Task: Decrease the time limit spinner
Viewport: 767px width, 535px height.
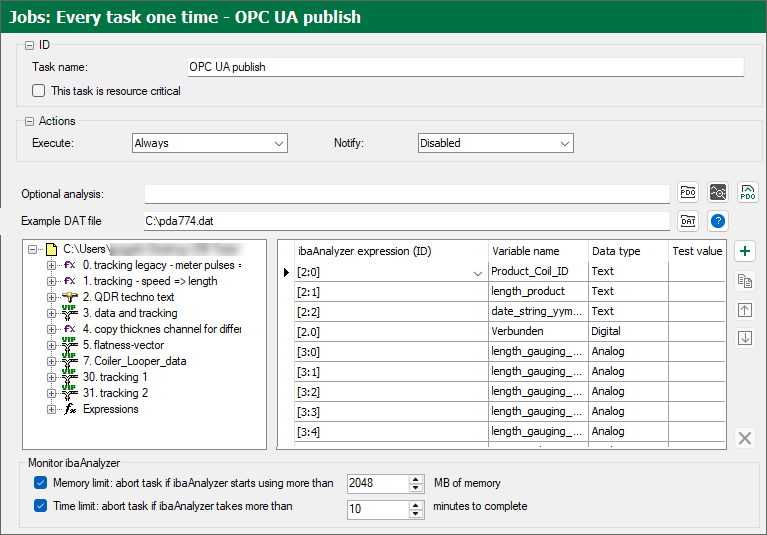Action: (x=415, y=514)
